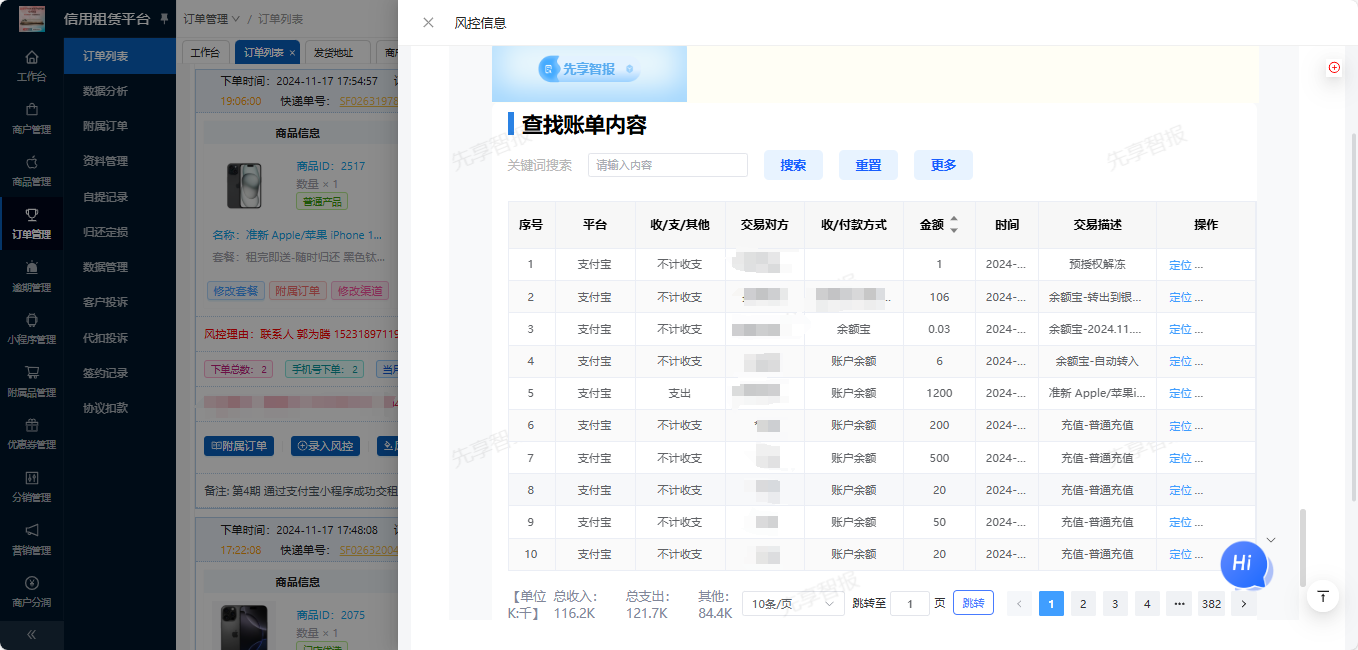Go to page 3
The width and height of the screenshot is (1358, 650).
[x=1115, y=603]
